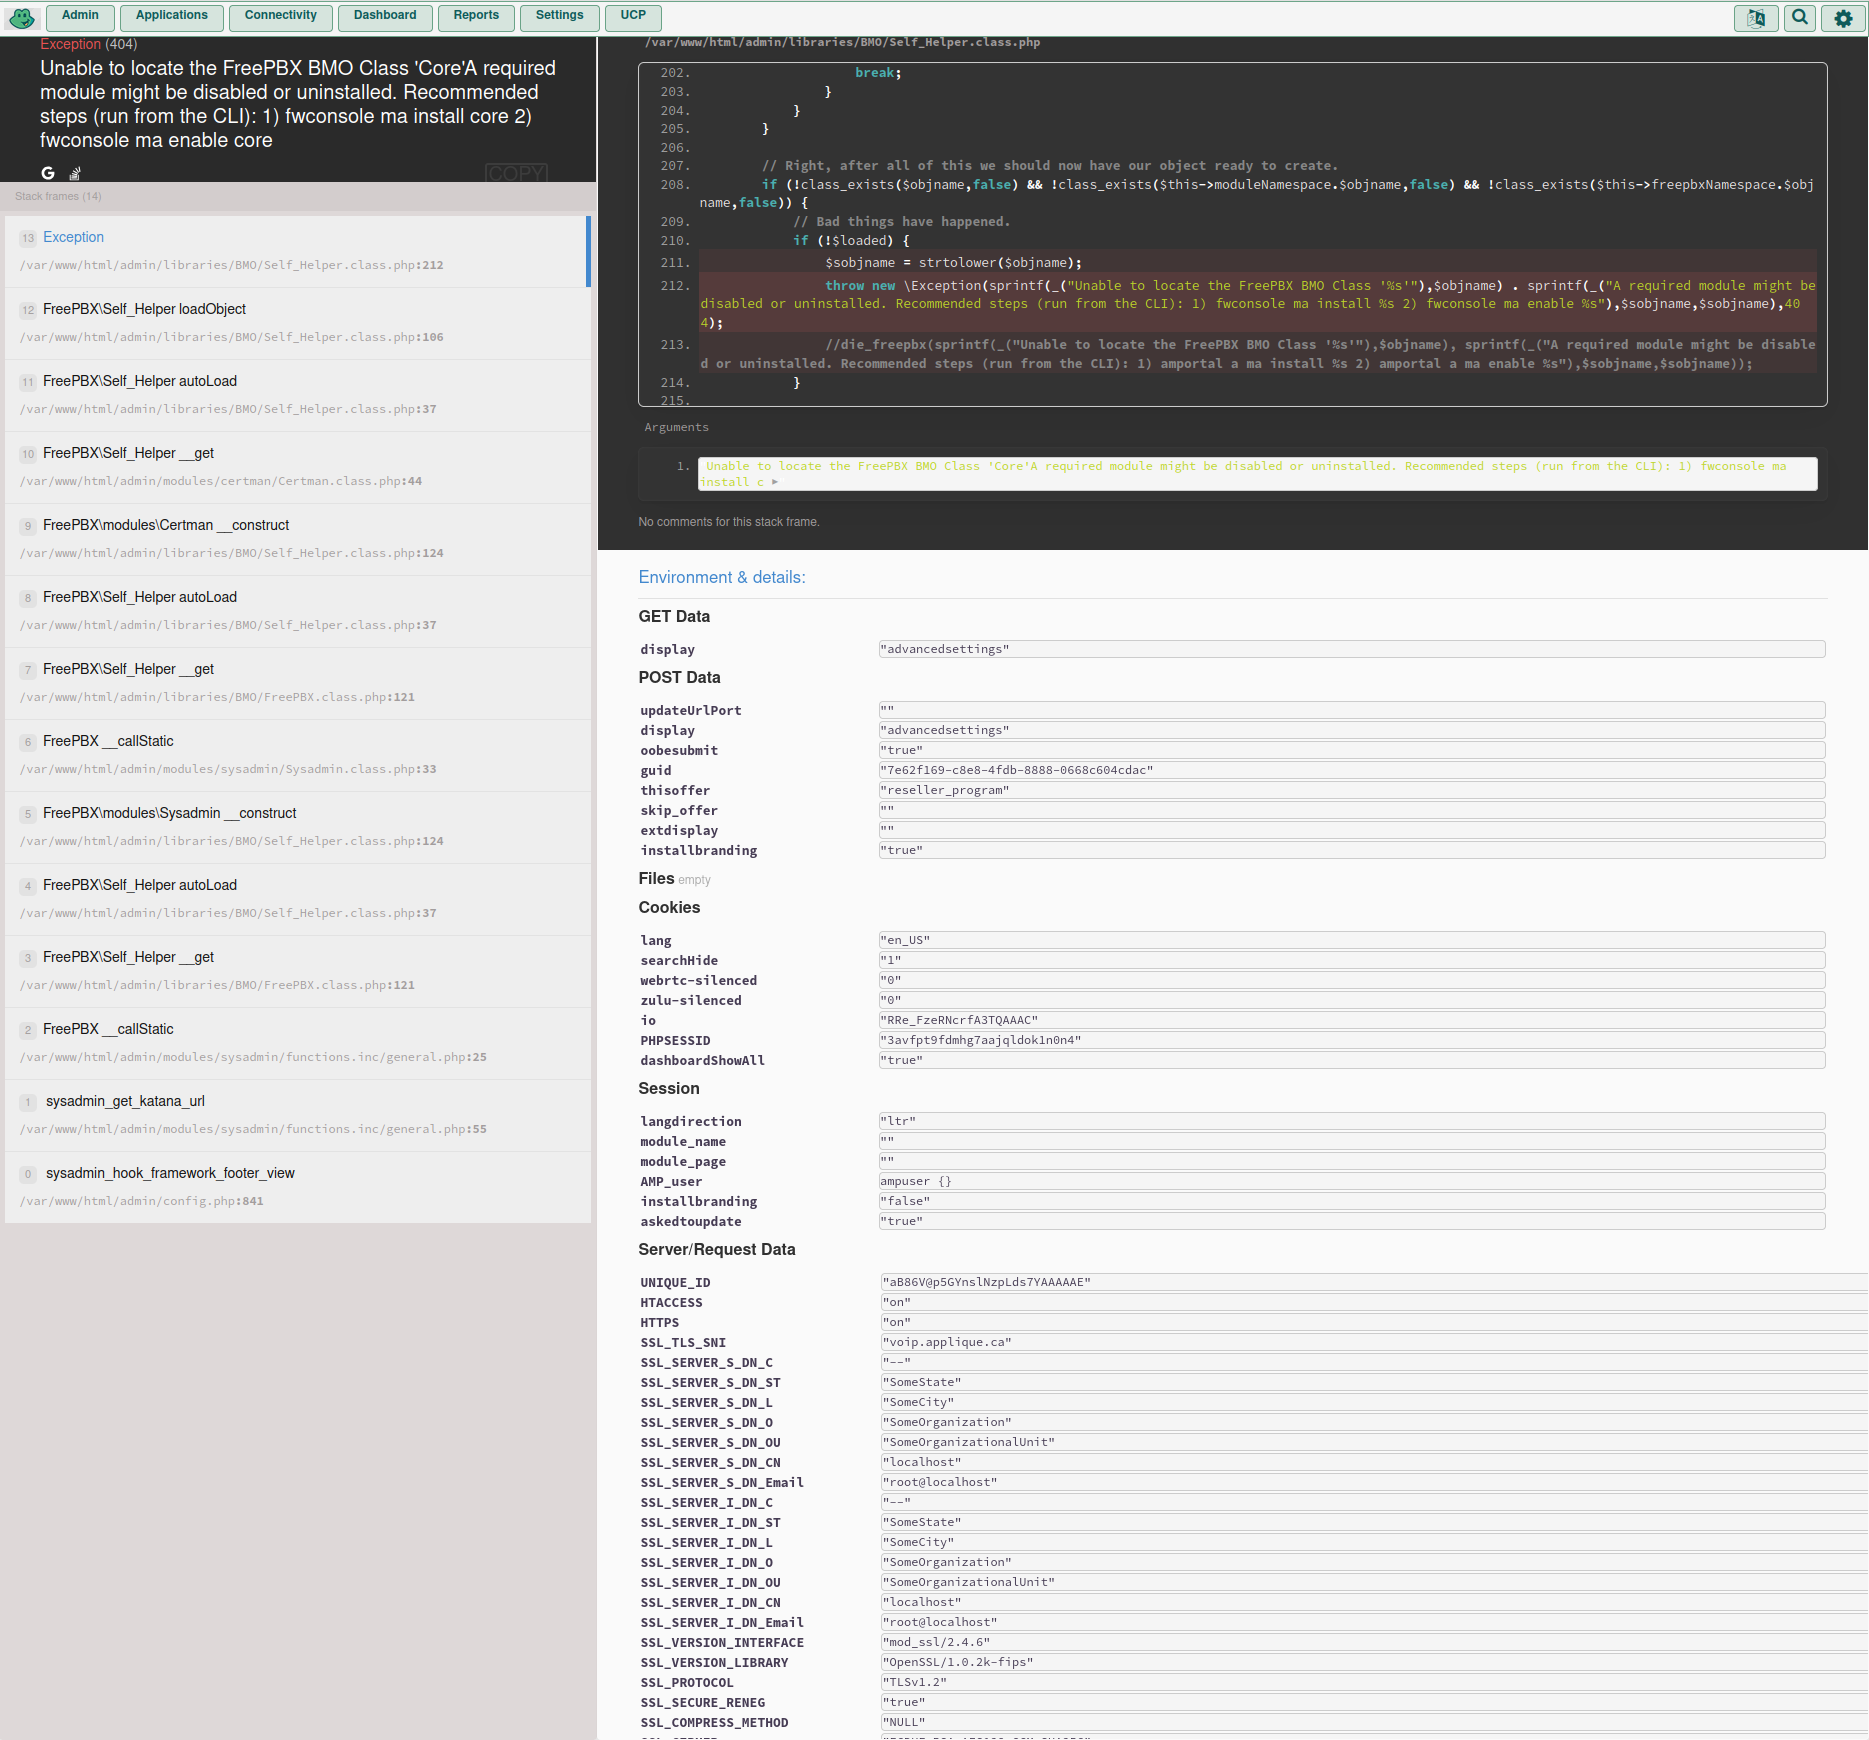1869x1740 pixels.
Task: Search error on Google icon
Action: click(x=48, y=172)
